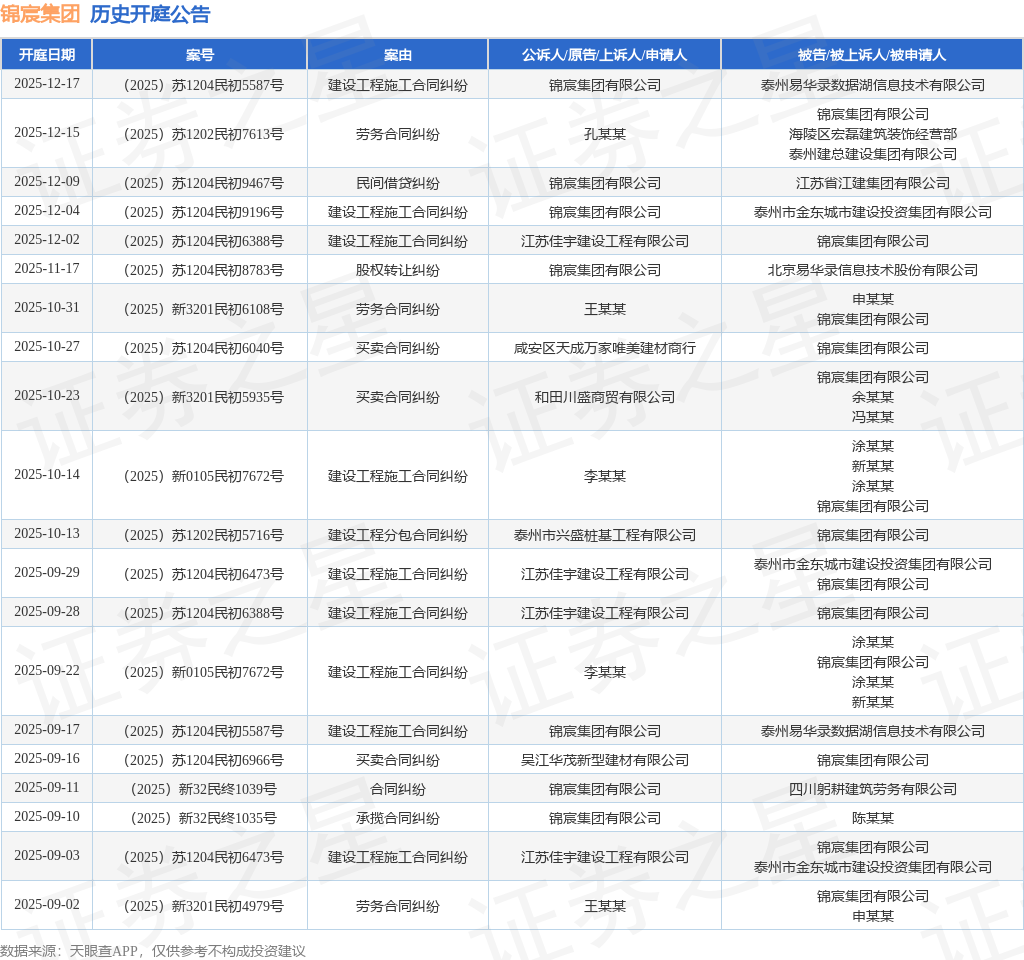Click date cell 2025-12-02
This screenshot has width=1024, height=960.
coord(47,240)
